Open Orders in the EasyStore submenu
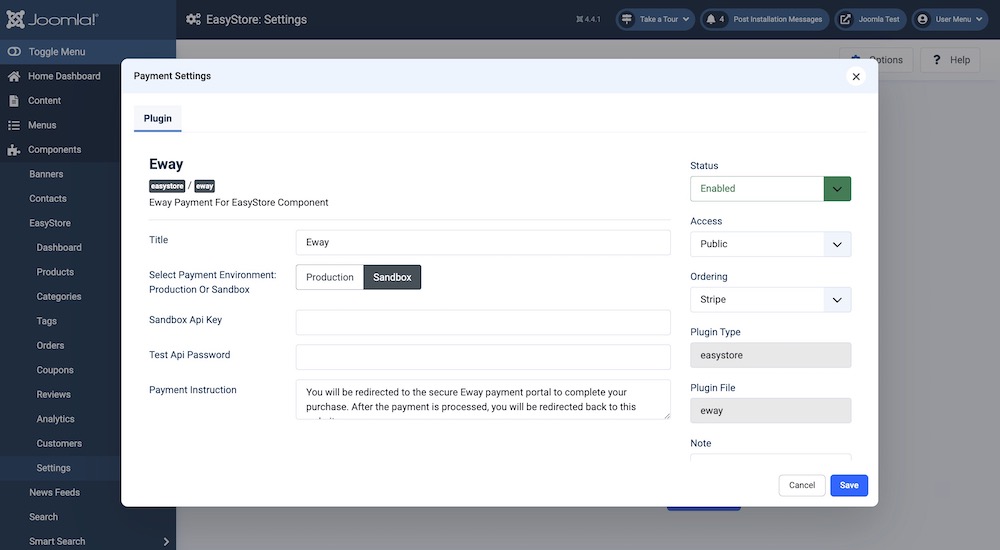This screenshot has width=1000, height=550. (x=50, y=346)
